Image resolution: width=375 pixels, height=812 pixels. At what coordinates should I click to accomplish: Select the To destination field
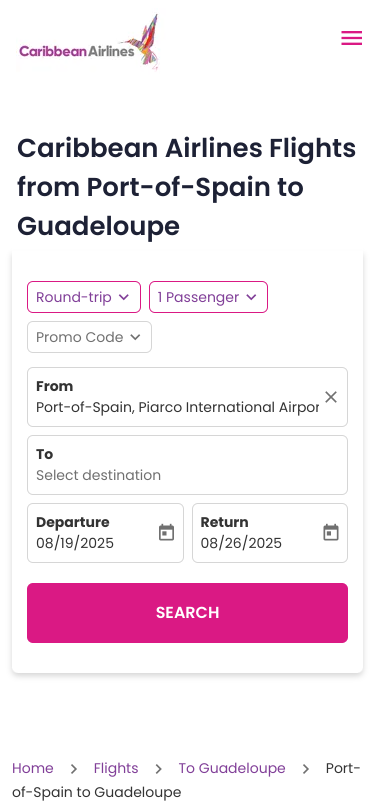pos(188,465)
